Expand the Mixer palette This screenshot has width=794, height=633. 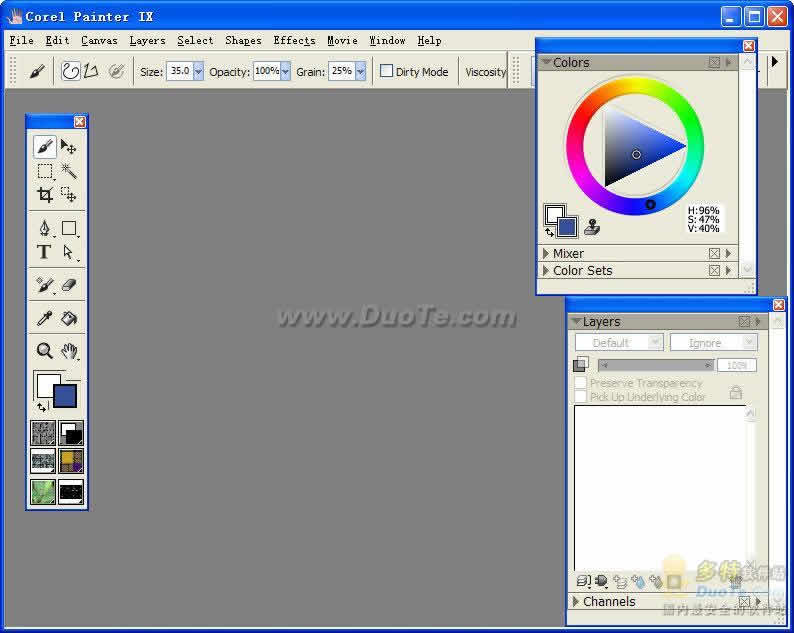[545, 253]
